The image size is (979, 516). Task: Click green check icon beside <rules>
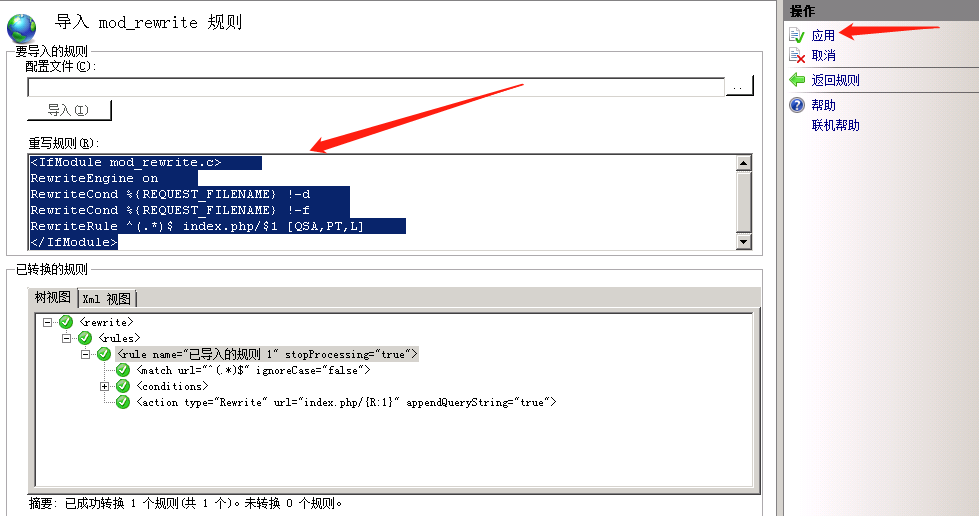coord(86,338)
